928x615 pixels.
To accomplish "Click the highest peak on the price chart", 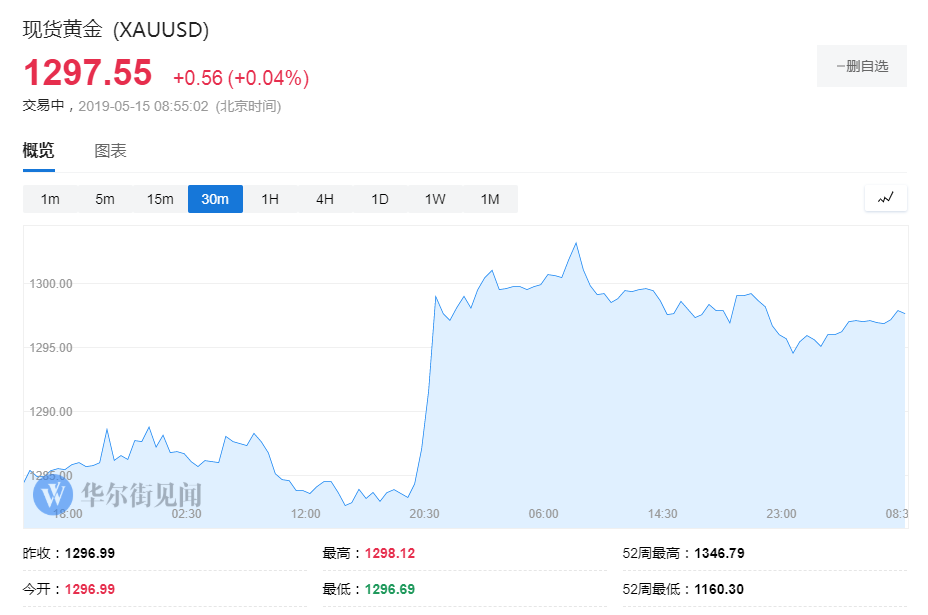I will click(x=575, y=242).
